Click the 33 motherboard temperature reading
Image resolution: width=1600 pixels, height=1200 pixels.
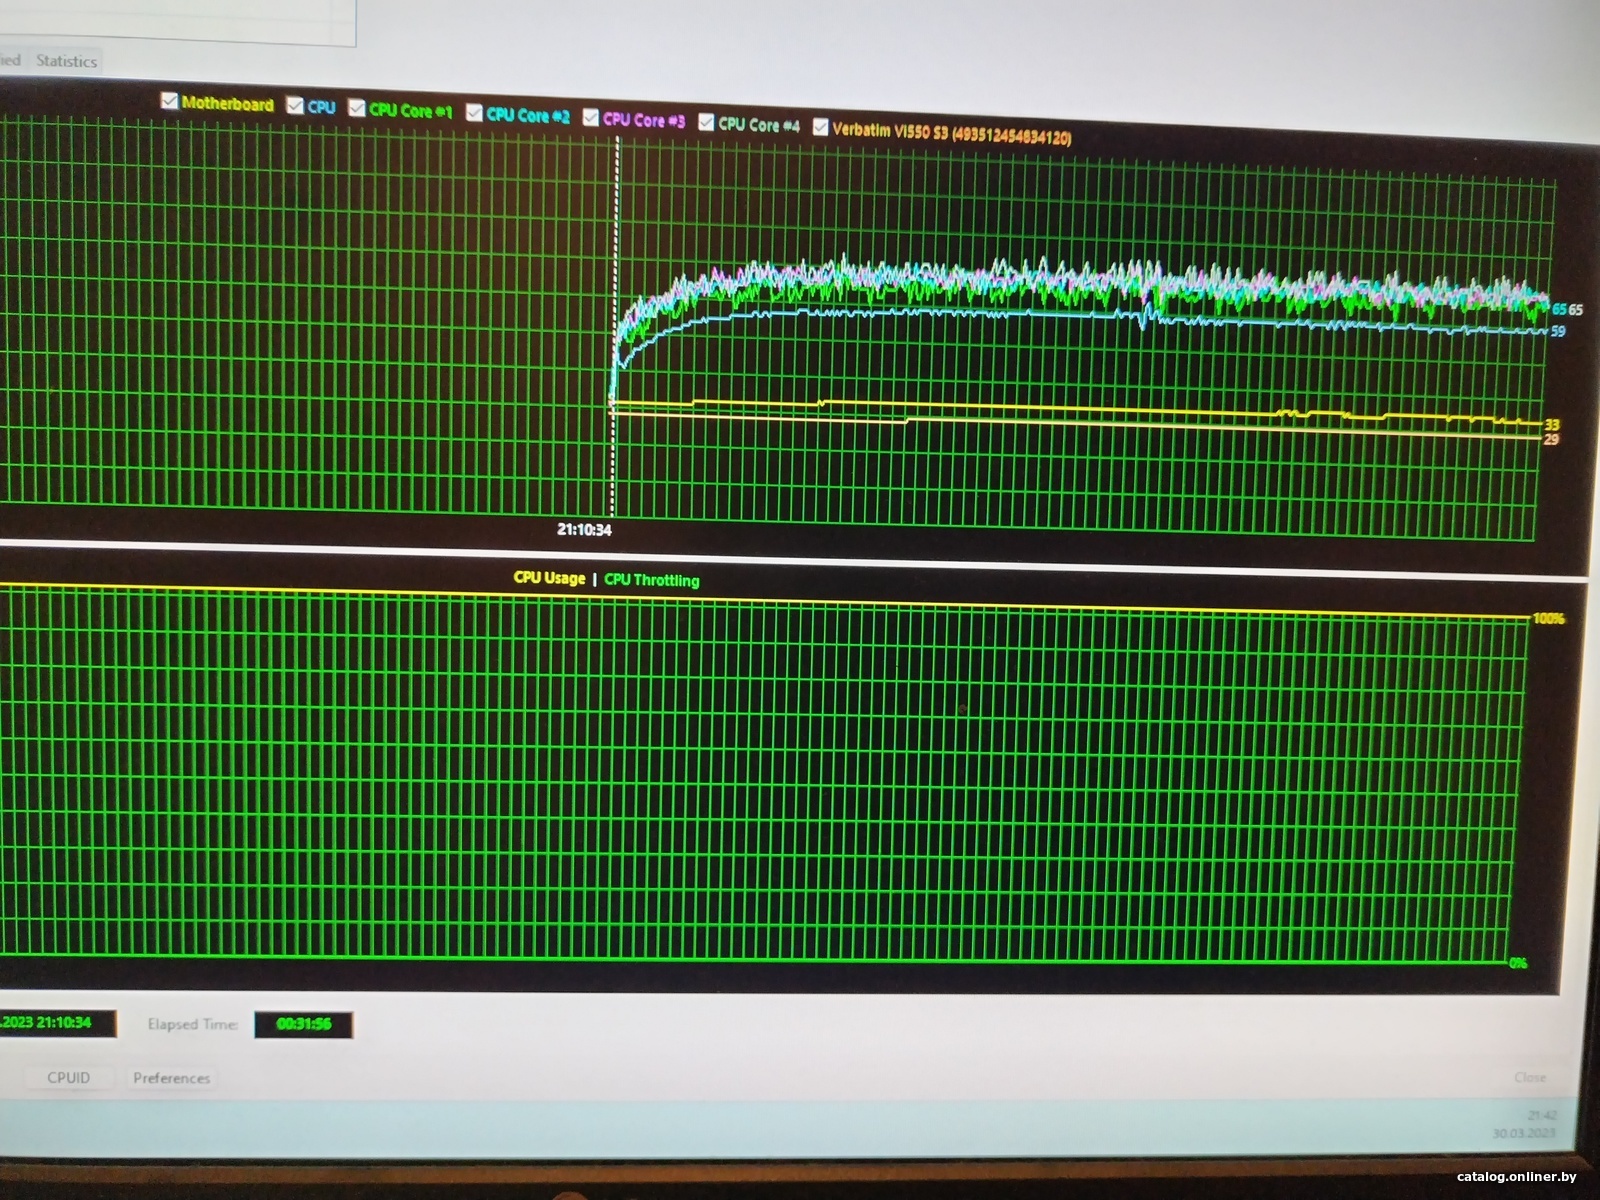point(1552,425)
